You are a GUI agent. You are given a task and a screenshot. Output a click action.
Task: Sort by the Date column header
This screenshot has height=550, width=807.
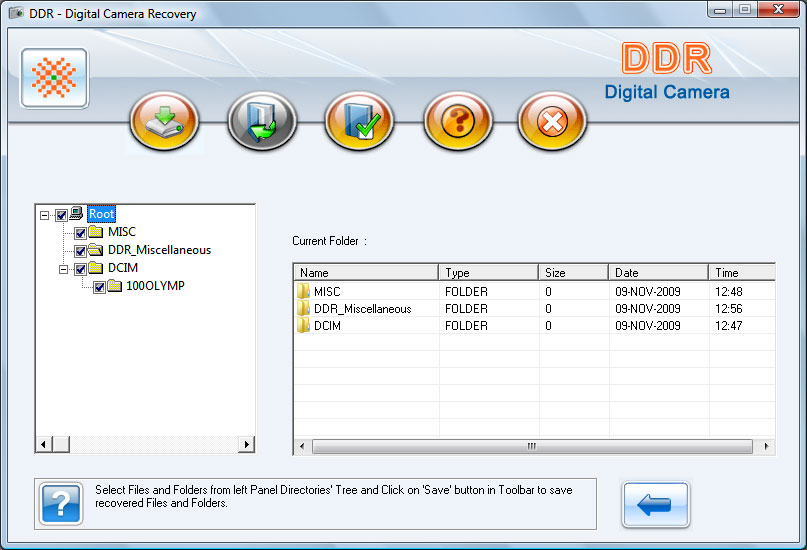658,272
